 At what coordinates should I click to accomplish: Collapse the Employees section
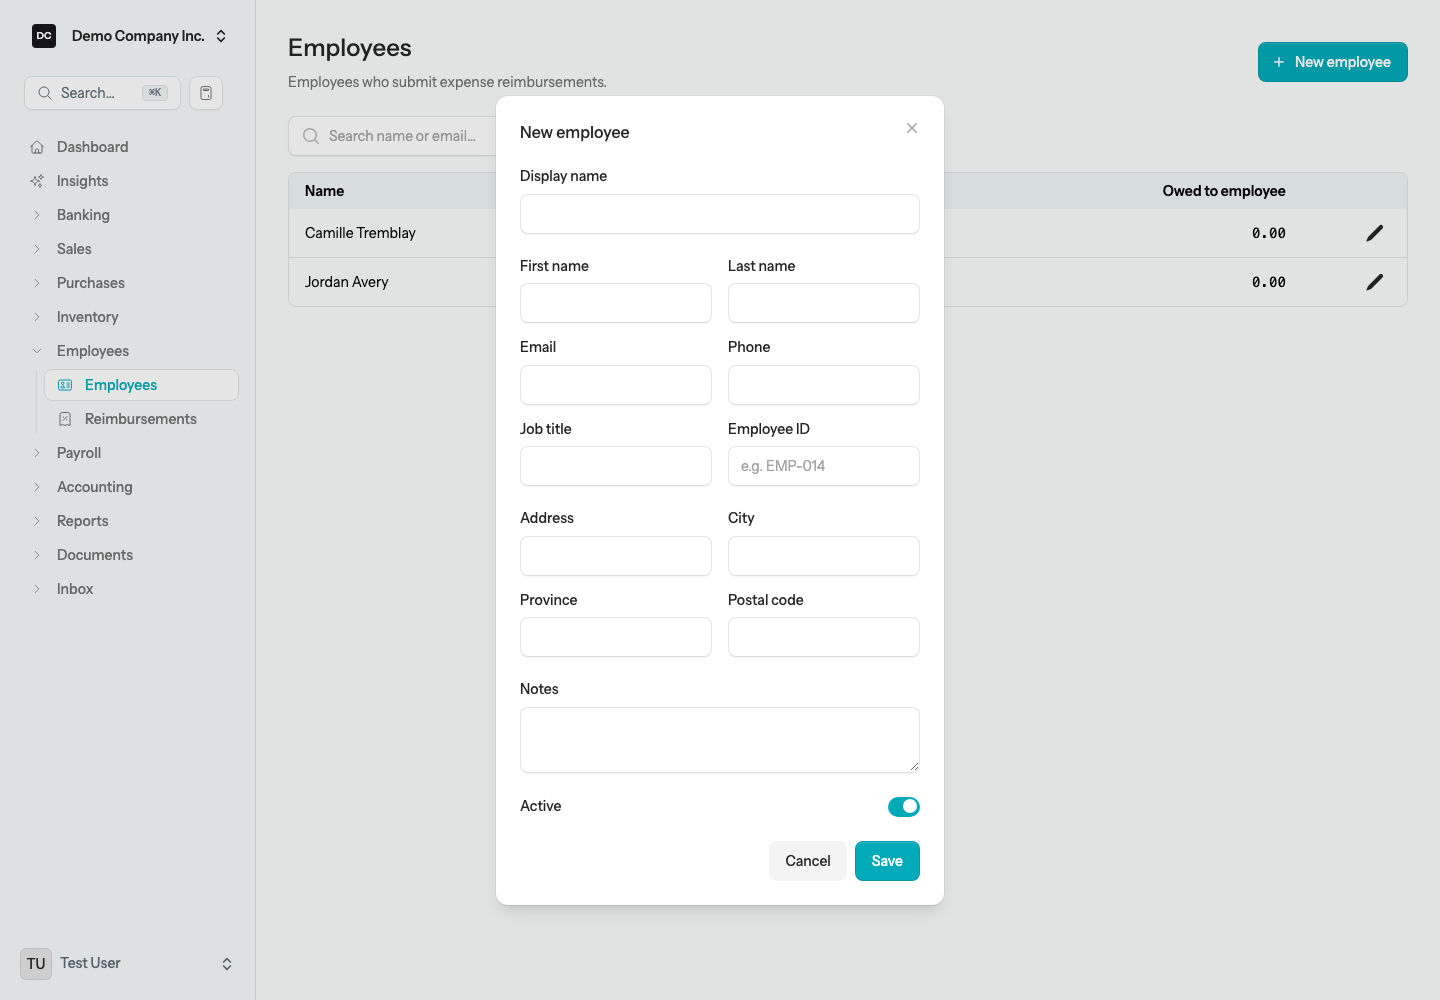pos(128,351)
